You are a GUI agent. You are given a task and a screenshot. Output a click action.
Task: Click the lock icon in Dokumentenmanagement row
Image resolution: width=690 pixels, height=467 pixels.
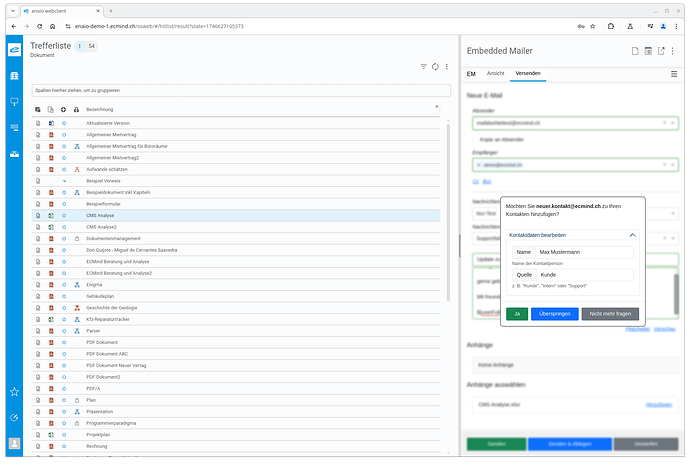tap(77, 239)
